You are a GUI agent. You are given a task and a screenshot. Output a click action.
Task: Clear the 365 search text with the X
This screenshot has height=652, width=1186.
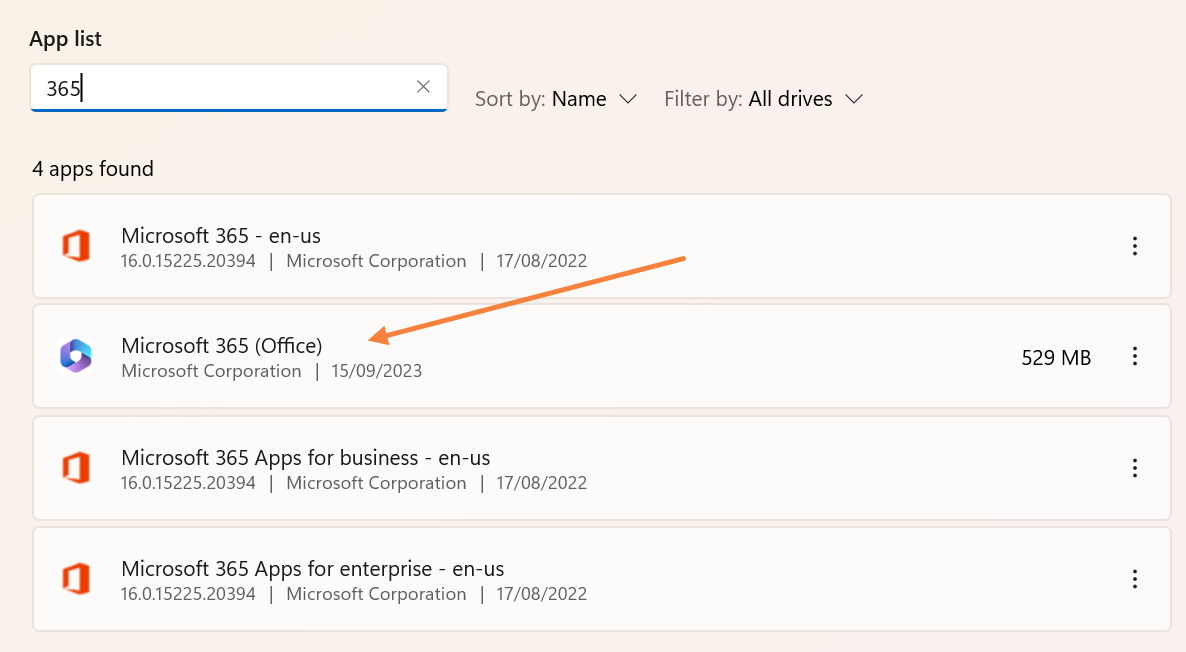[x=424, y=87]
